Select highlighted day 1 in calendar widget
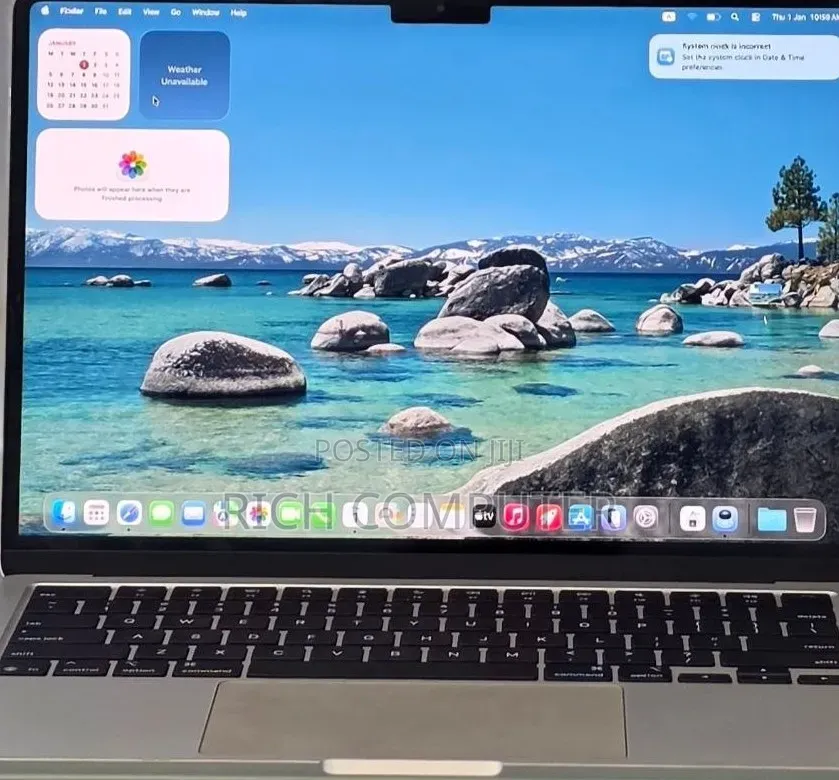Viewport: 839px width, 780px height. pyautogui.click(x=84, y=65)
